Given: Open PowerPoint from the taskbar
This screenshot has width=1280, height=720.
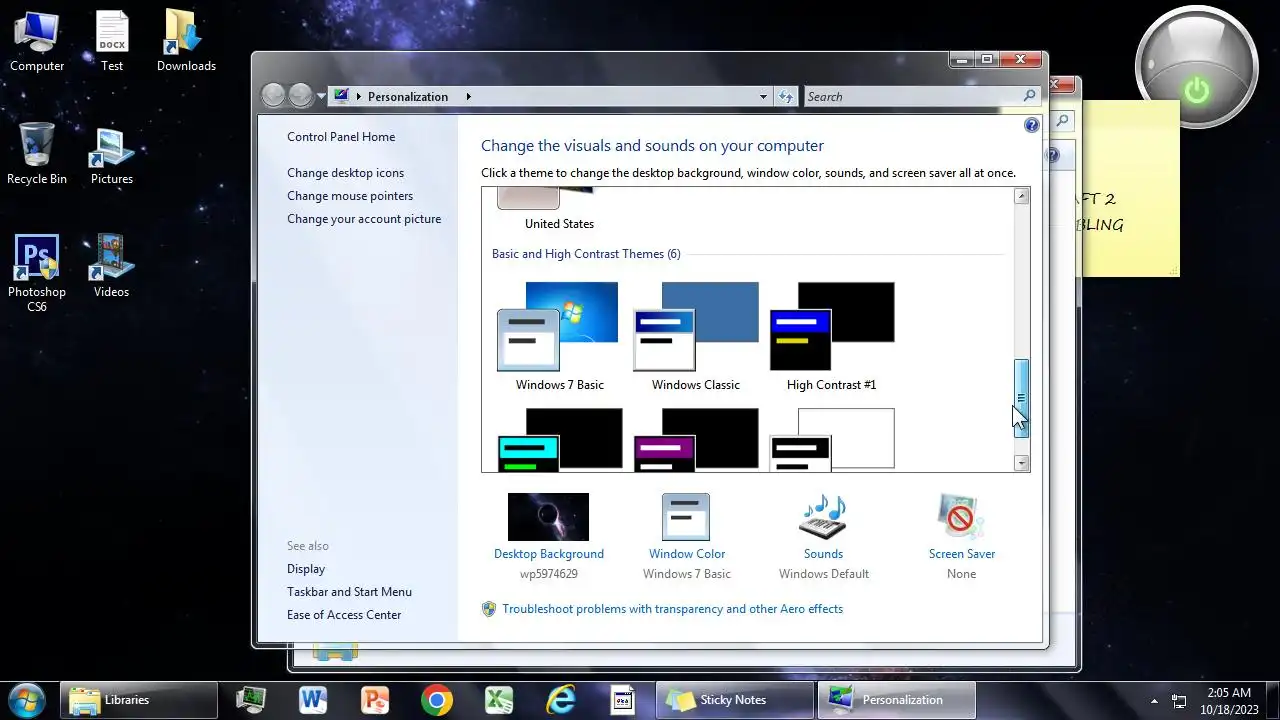Looking at the screenshot, I should [x=375, y=700].
